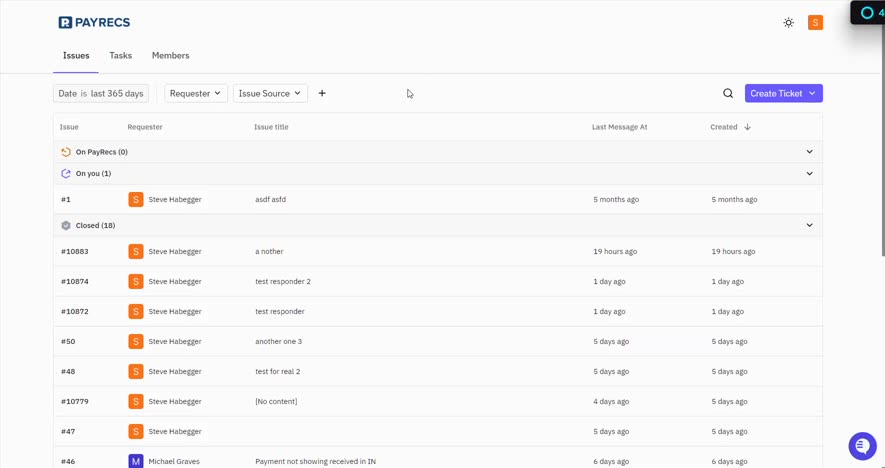
Task: Click avatar in issue #10872 row
Action: 135,311
